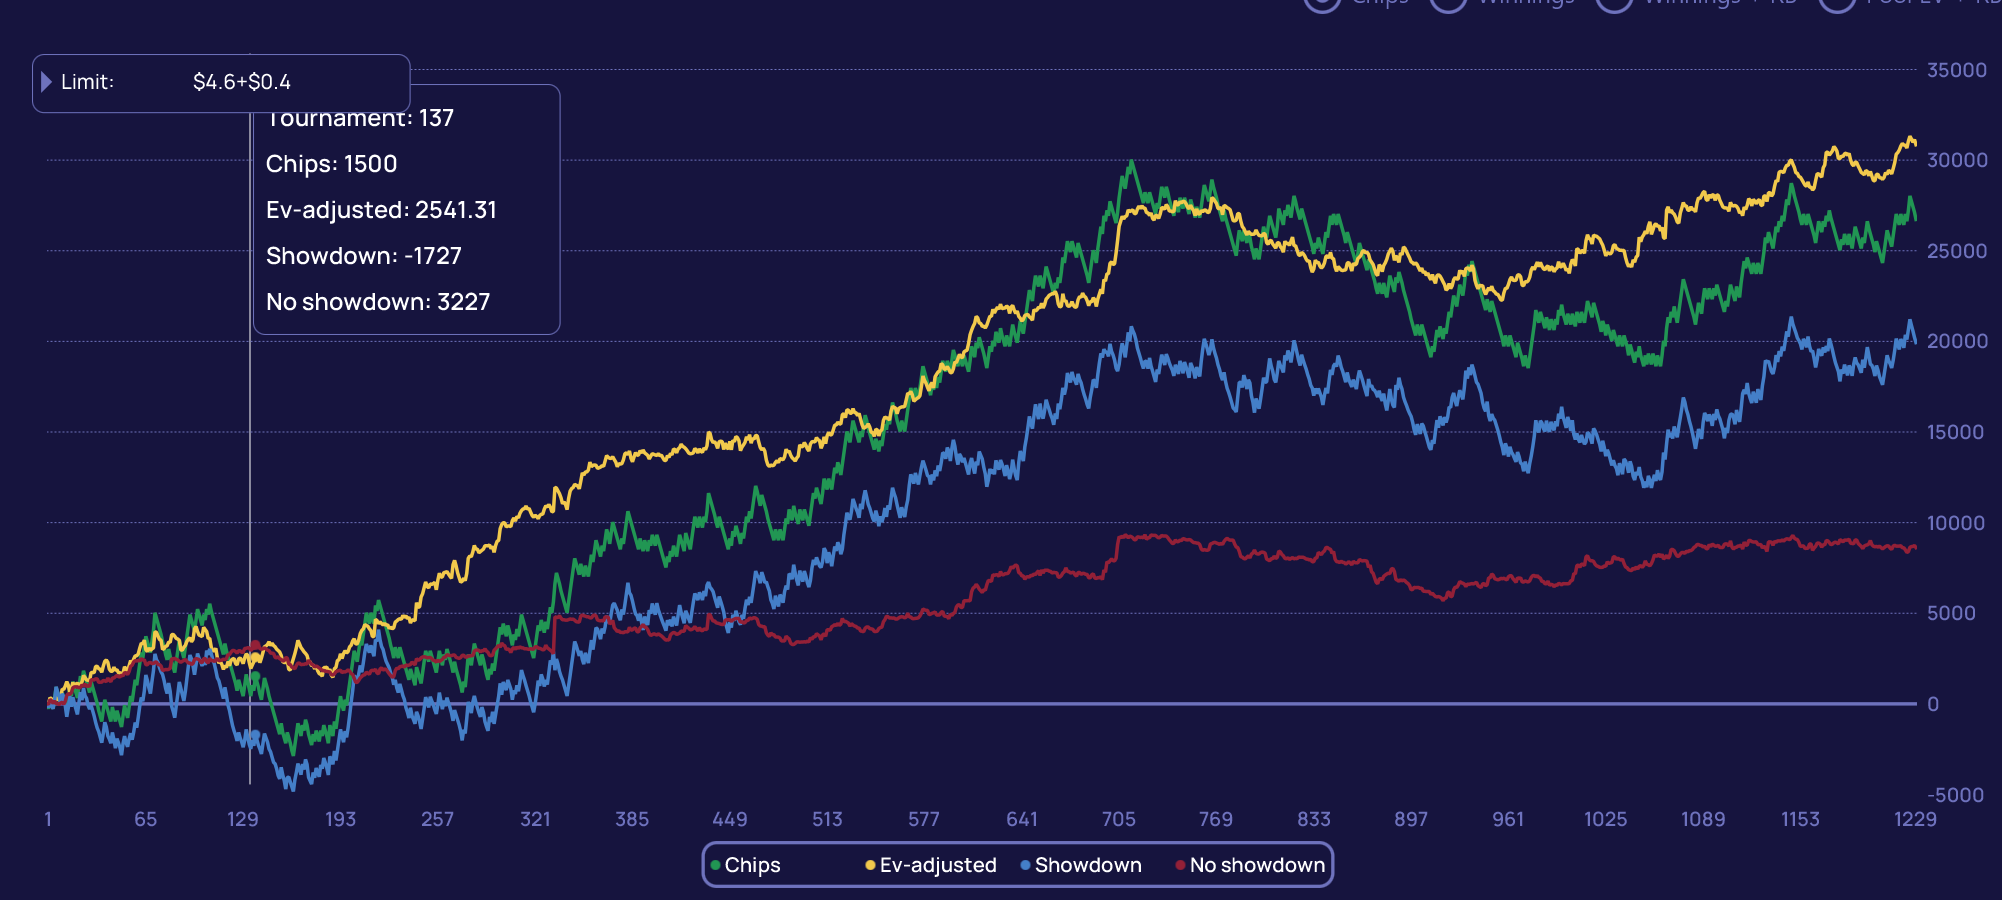Click the Ev-adjusted: 2541.31 tooltip value

click(x=381, y=210)
